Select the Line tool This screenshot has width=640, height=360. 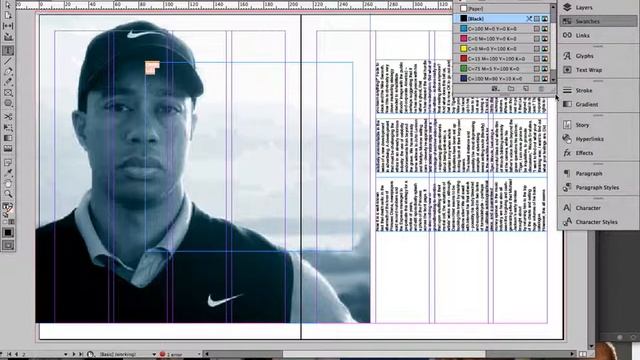coord(8,61)
